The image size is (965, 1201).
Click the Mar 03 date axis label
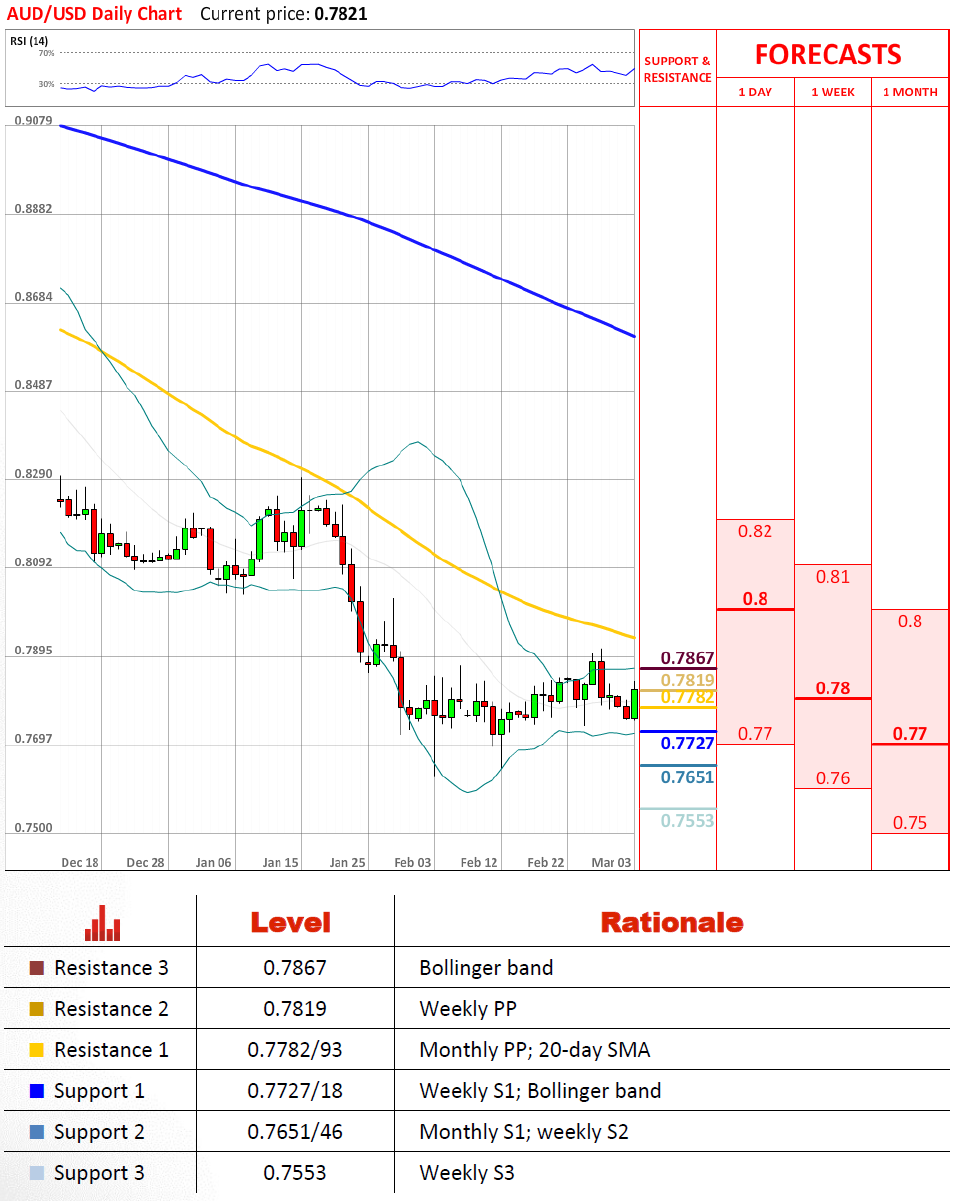point(611,862)
